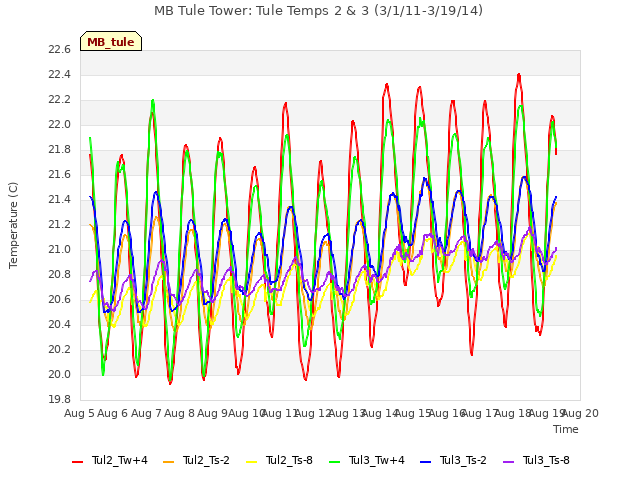Click the Aug 6 x-axis tick label

pyautogui.click(x=113, y=414)
